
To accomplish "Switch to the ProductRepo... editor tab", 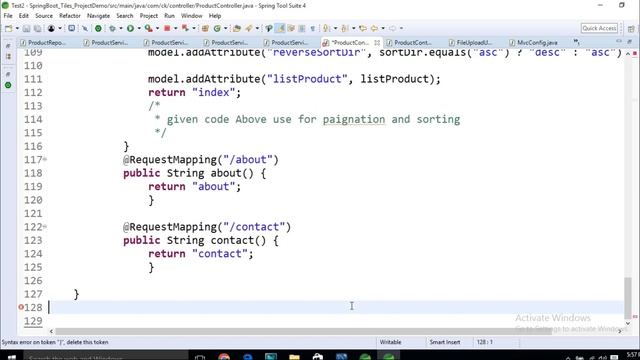I will (x=43, y=42).
